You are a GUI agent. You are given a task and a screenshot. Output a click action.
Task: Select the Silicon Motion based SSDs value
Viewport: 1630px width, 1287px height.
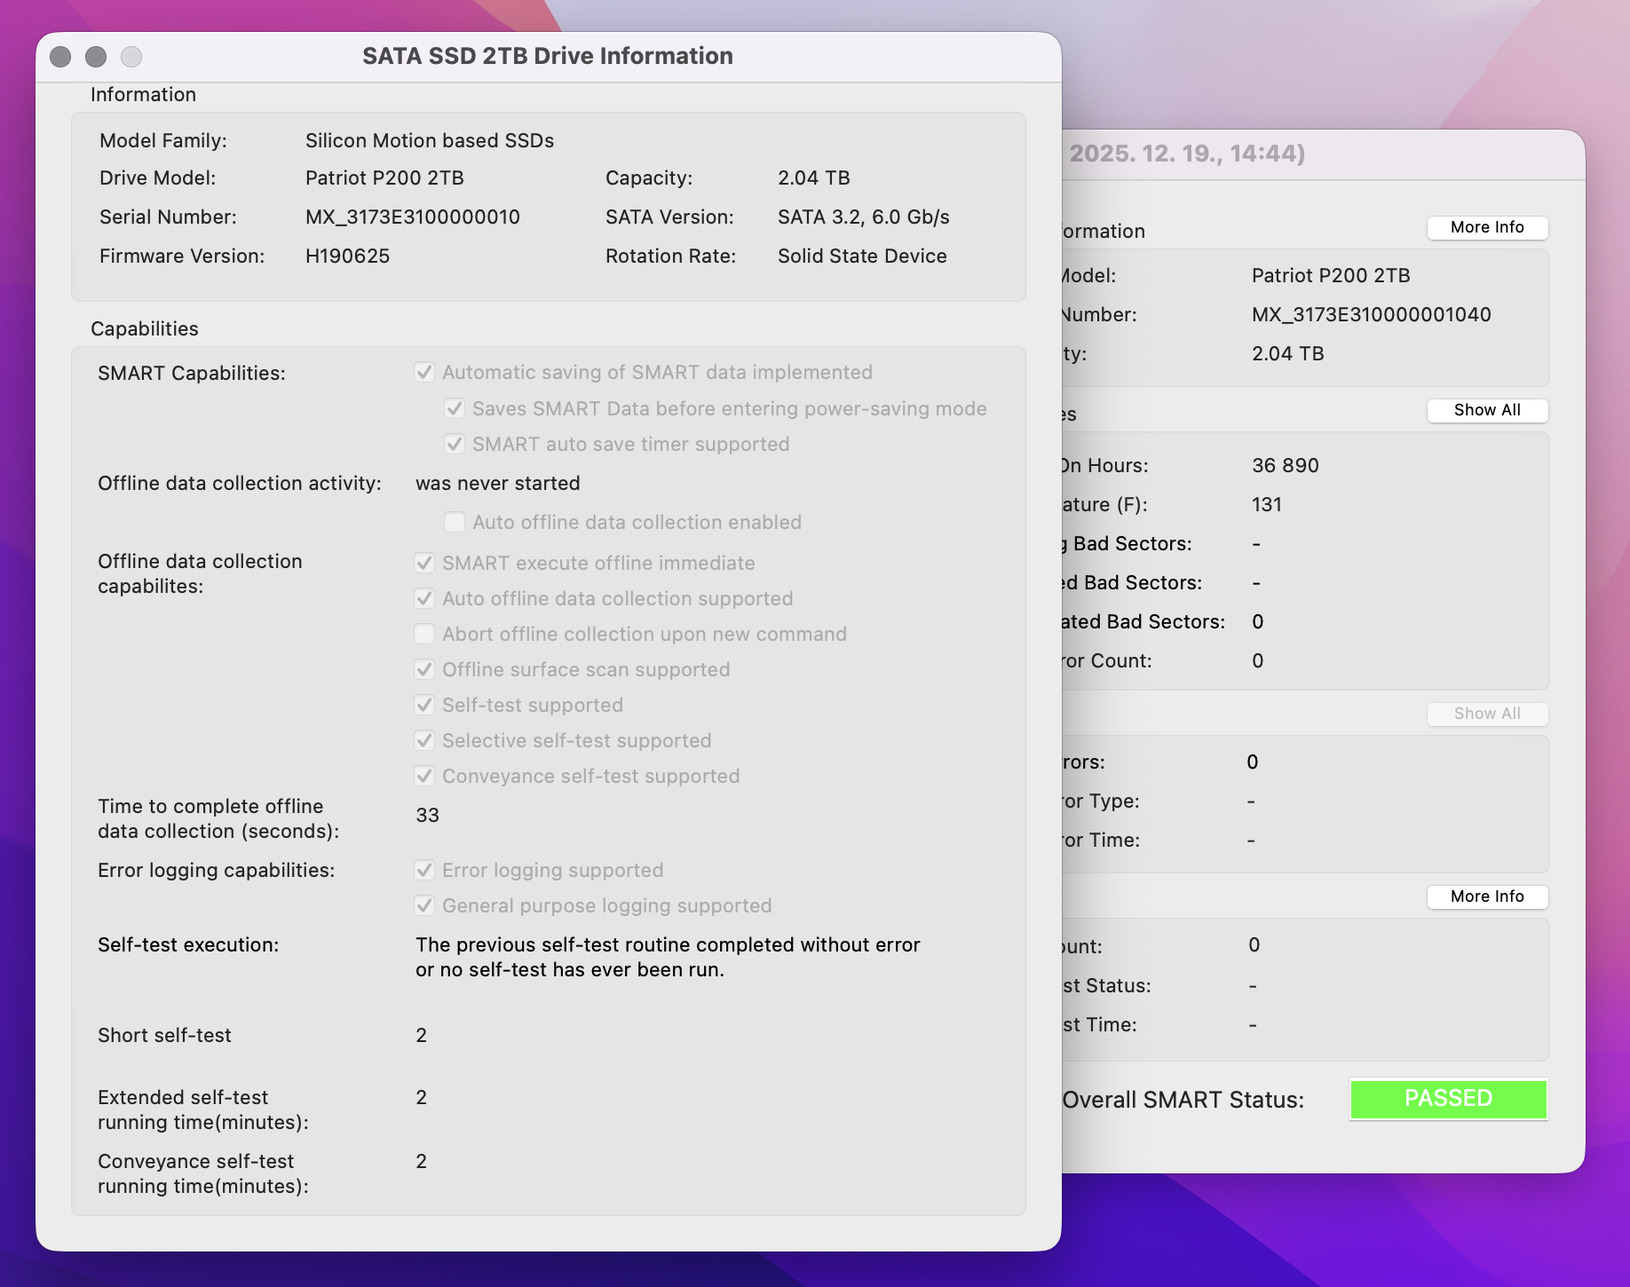[x=430, y=141]
